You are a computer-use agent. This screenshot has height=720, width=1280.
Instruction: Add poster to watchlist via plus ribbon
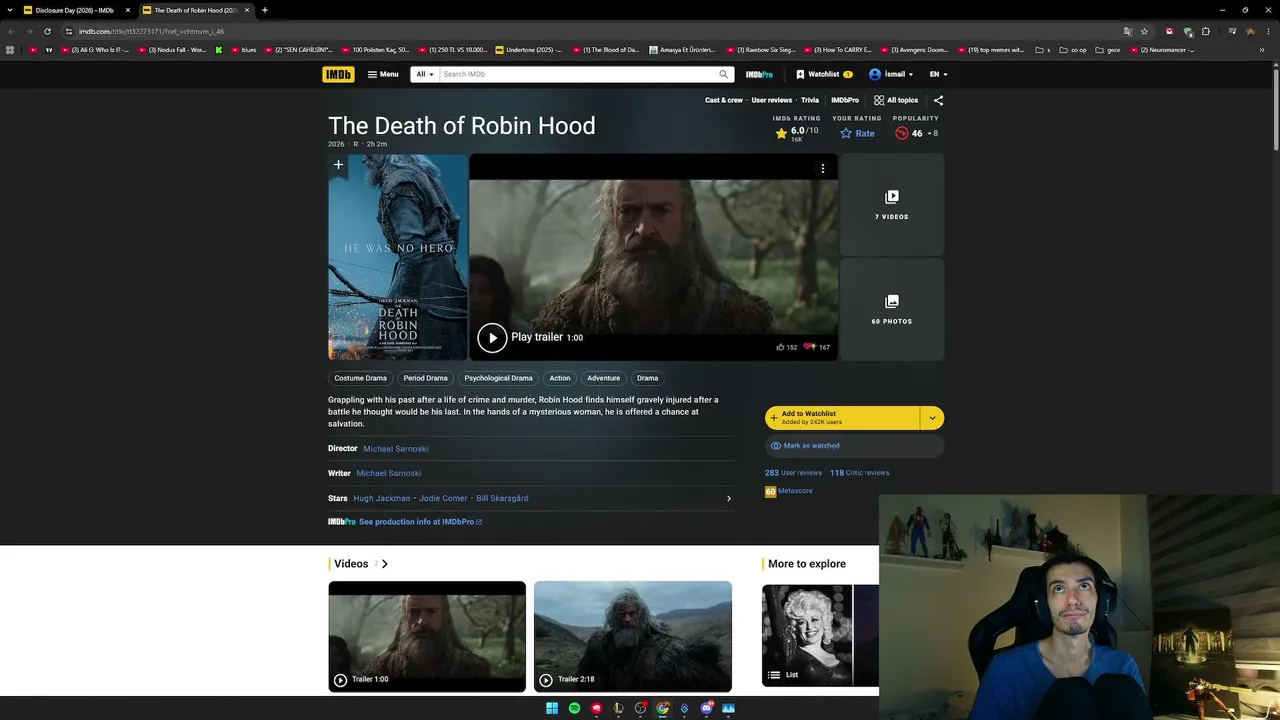pyautogui.click(x=338, y=165)
